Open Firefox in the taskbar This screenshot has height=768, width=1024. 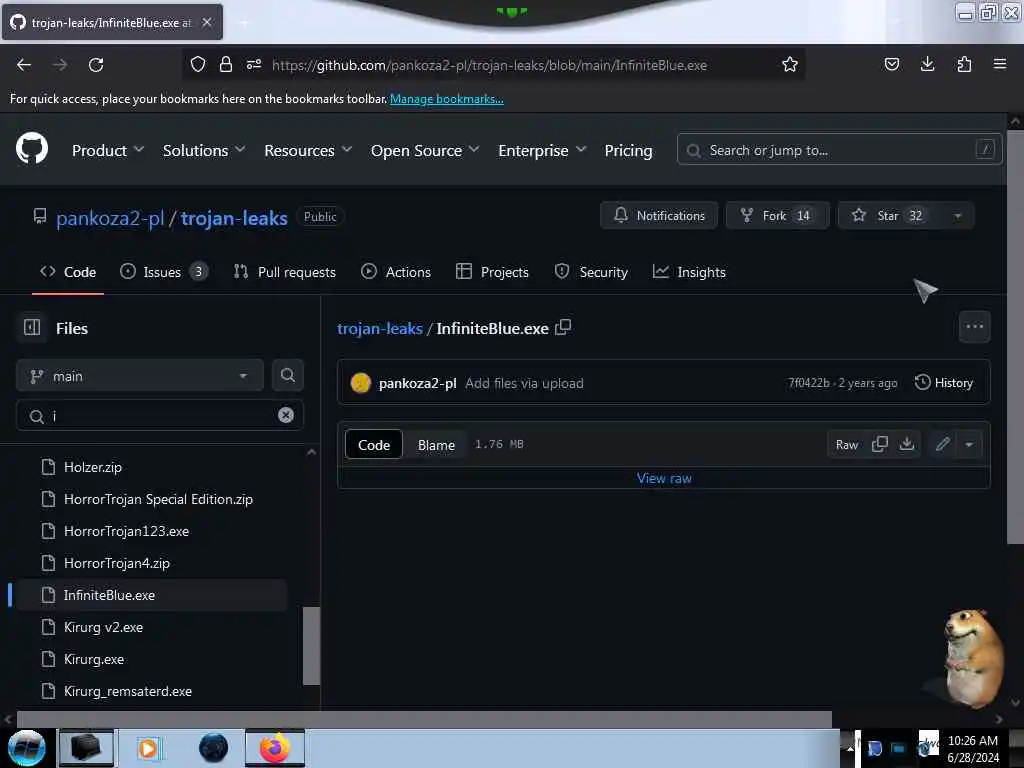[275, 748]
